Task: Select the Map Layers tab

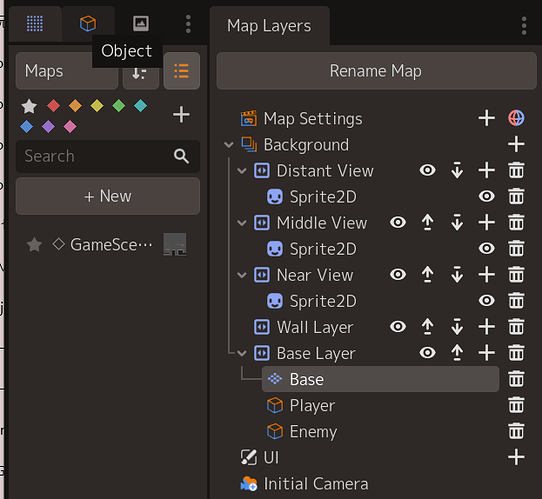Action: (x=269, y=26)
